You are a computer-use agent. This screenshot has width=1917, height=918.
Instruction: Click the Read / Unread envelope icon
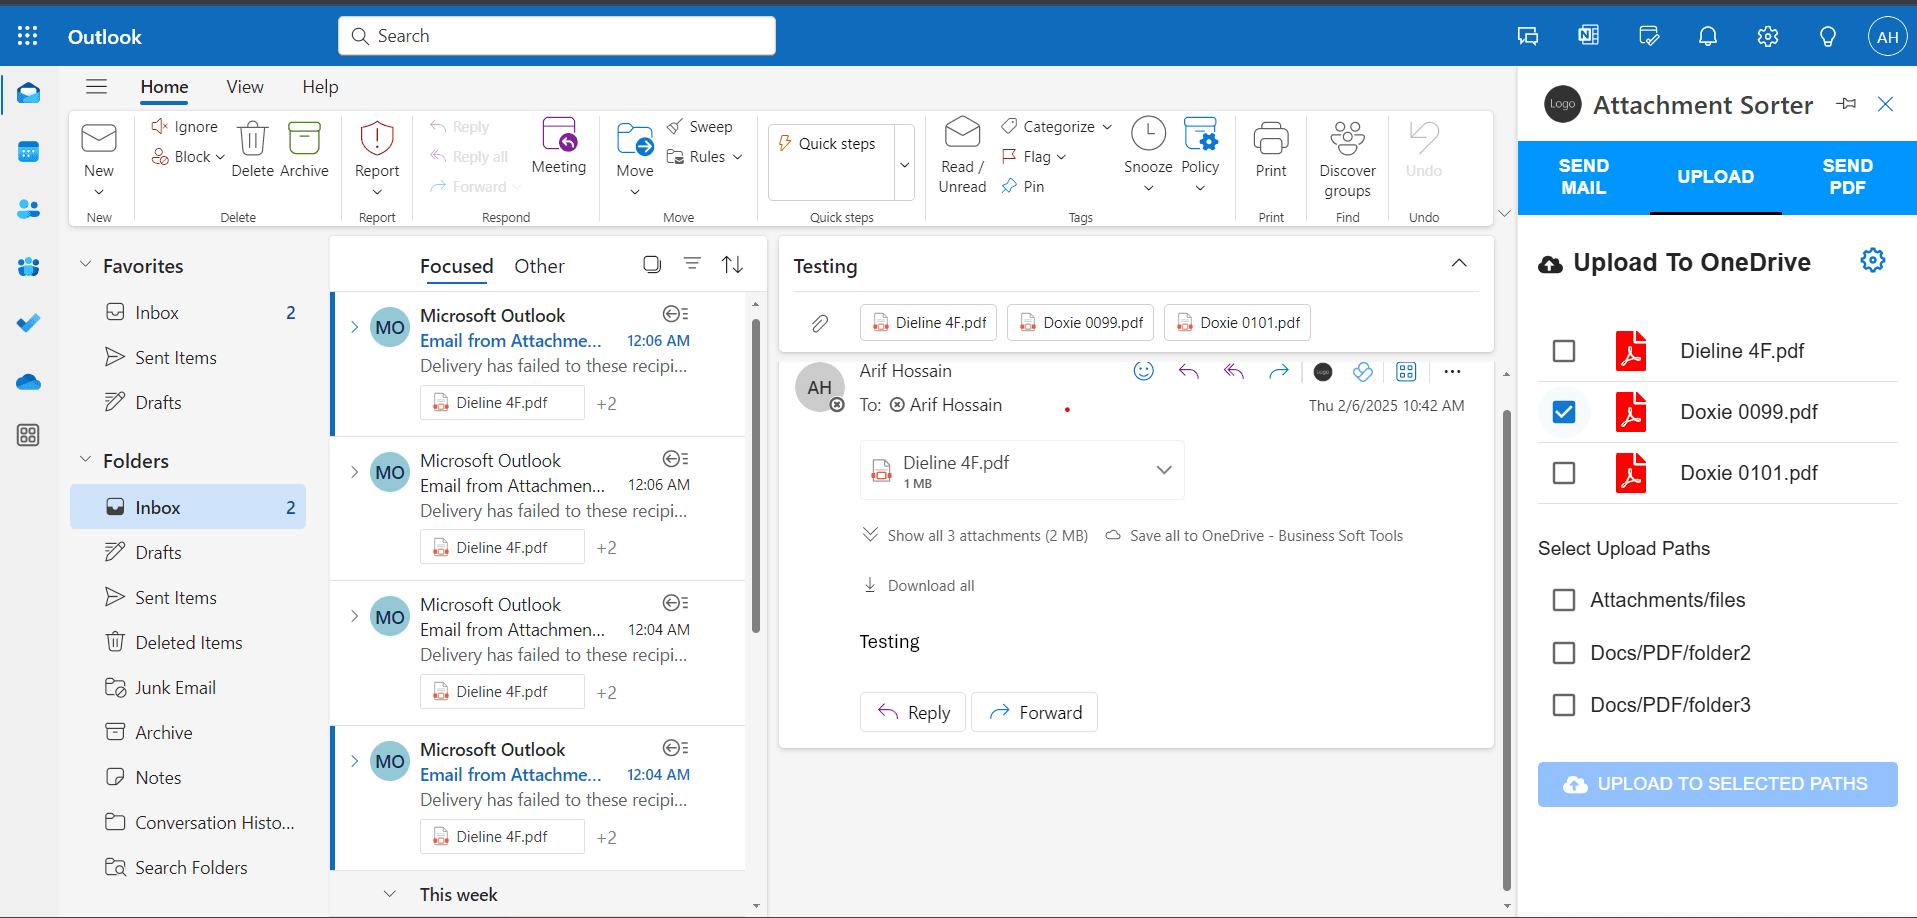[x=962, y=133]
